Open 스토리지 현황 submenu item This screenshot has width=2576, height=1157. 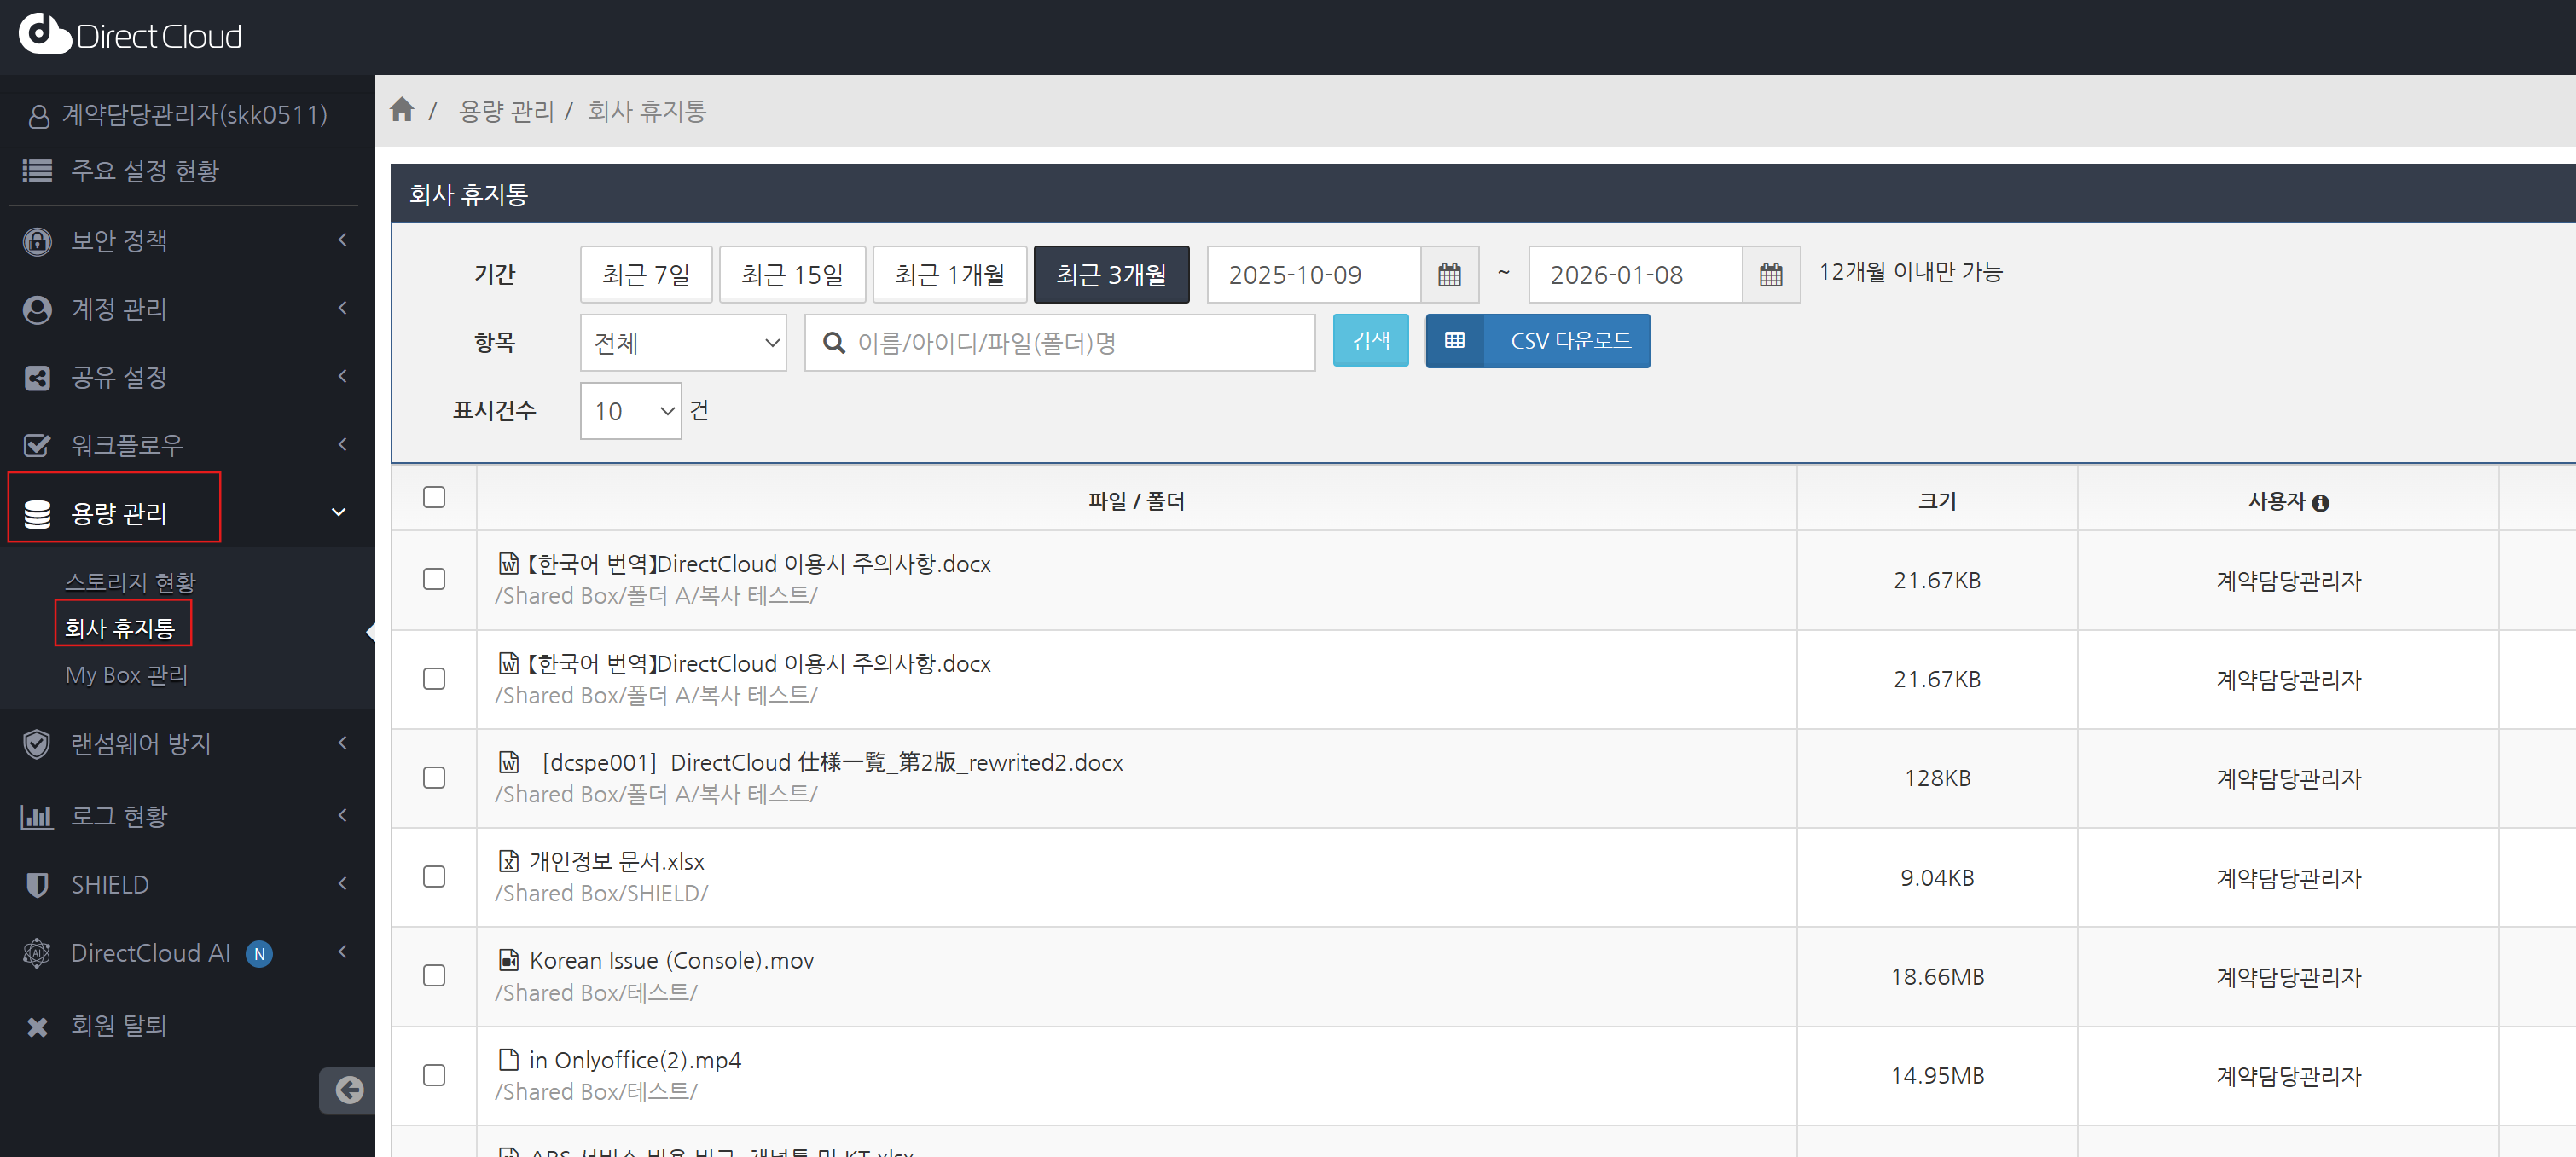pyautogui.click(x=130, y=582)
